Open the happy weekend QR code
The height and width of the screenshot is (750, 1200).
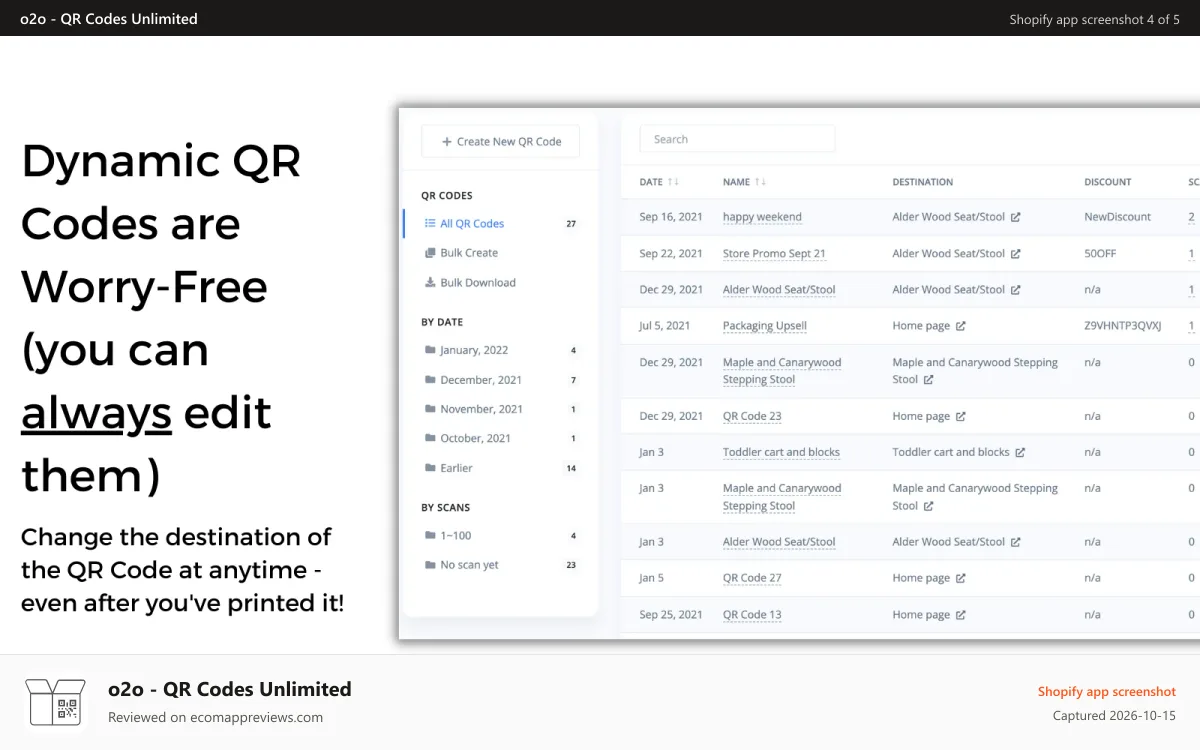click(x=762, y=217)
